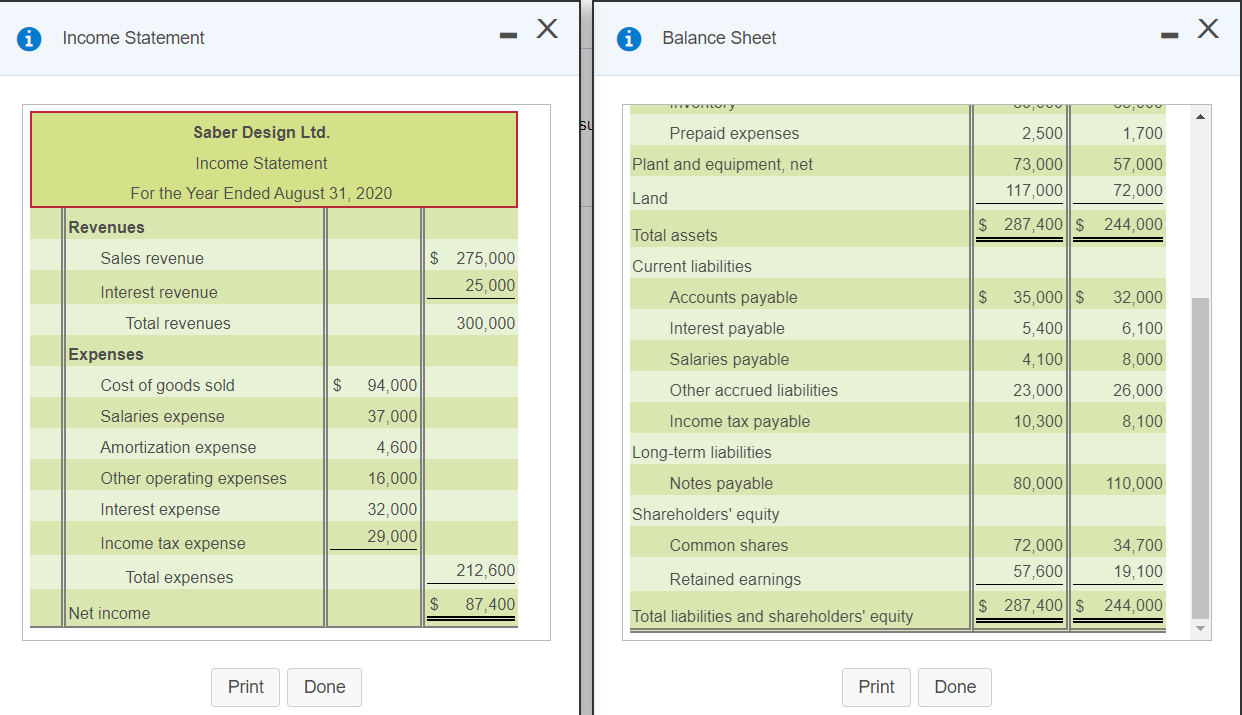Close the Balance Sheet window
This screenshot has height=715, width=1242.
coord(1207,29)
